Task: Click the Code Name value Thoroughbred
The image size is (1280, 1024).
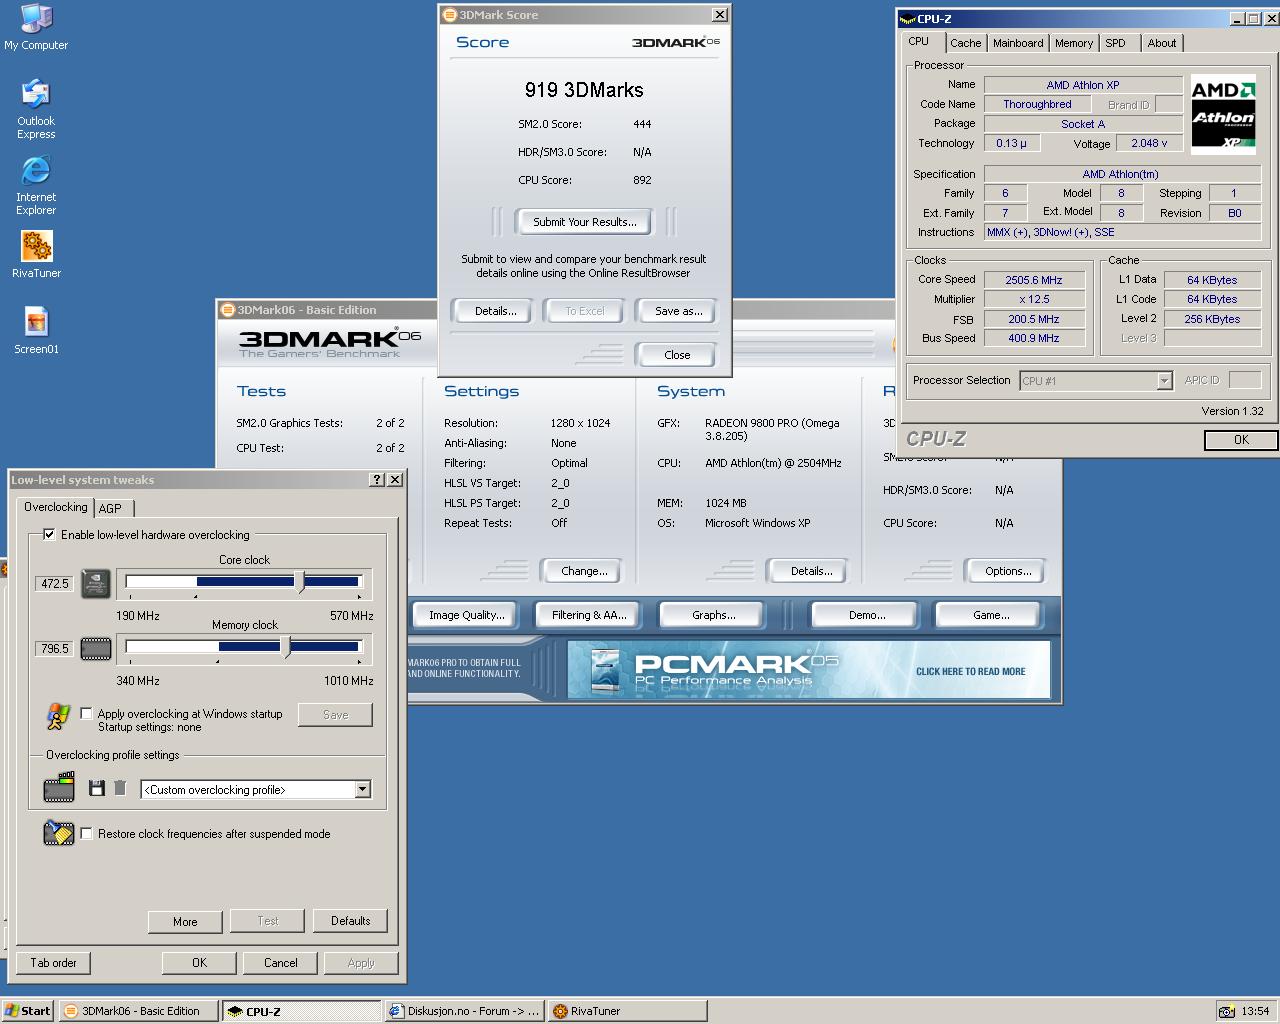Action: pyautogui.click(x=1037, y=104)
